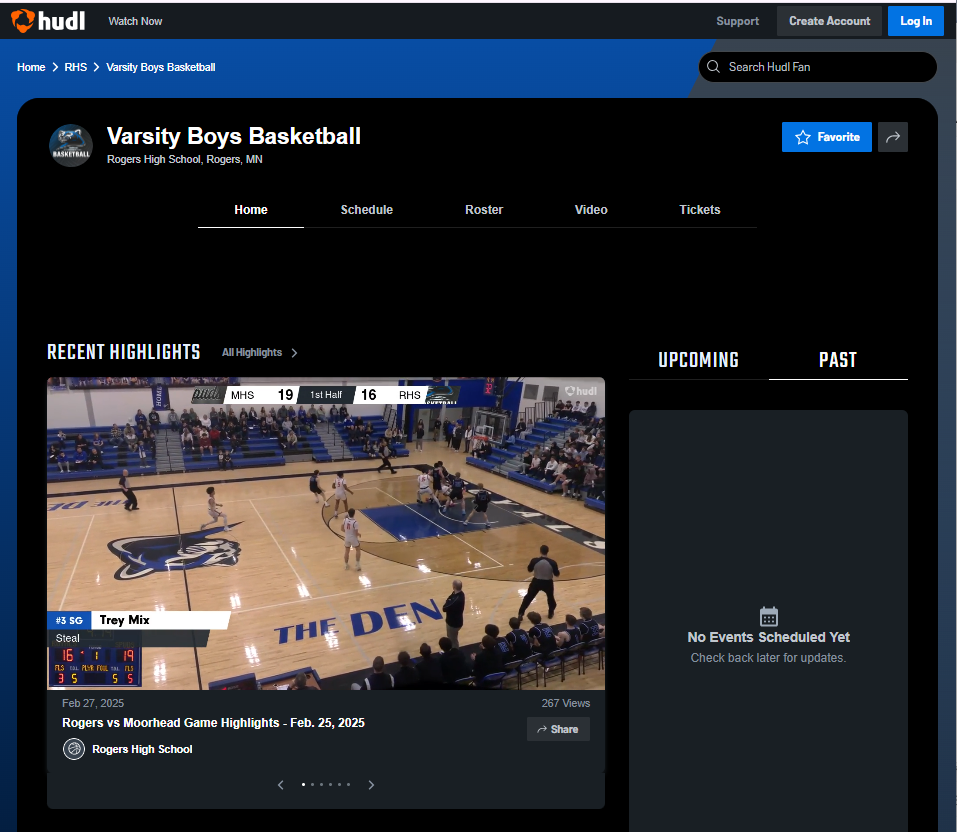Image resolution: width=957 pixels, height=832 pixels.
Task: Click RHS in the breadcrumb
Action: [x=76, y=67]
